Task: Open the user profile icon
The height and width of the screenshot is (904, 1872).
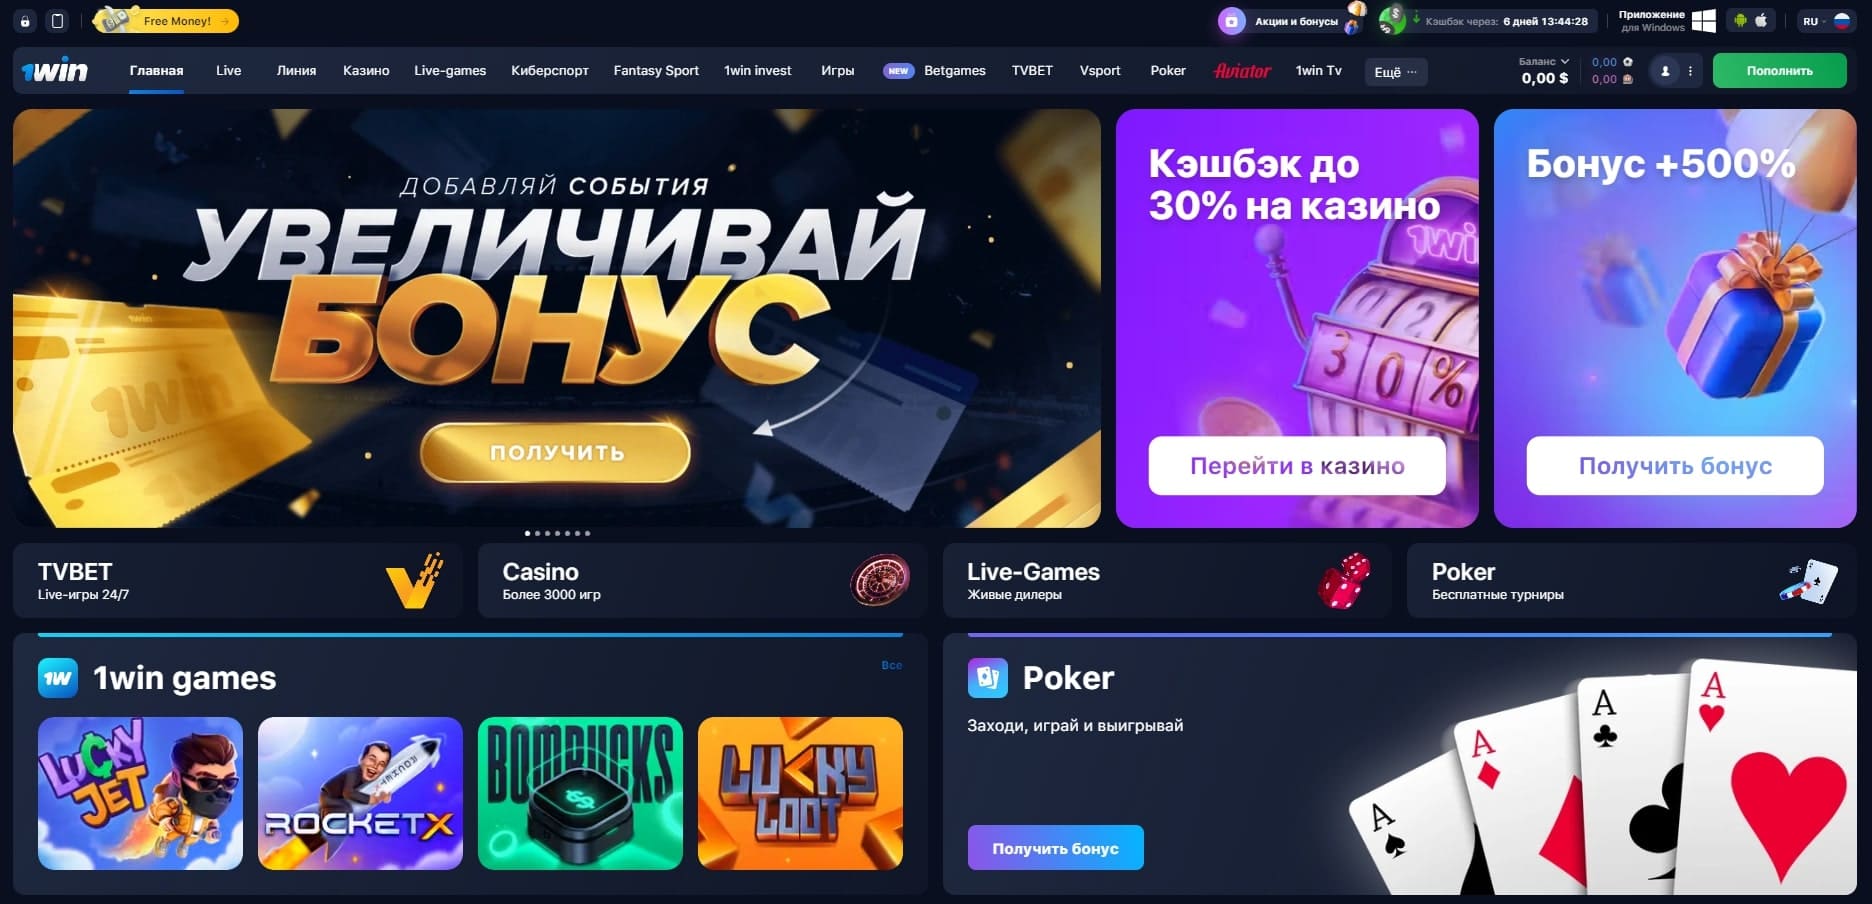Action: [x=1665, y=71]
